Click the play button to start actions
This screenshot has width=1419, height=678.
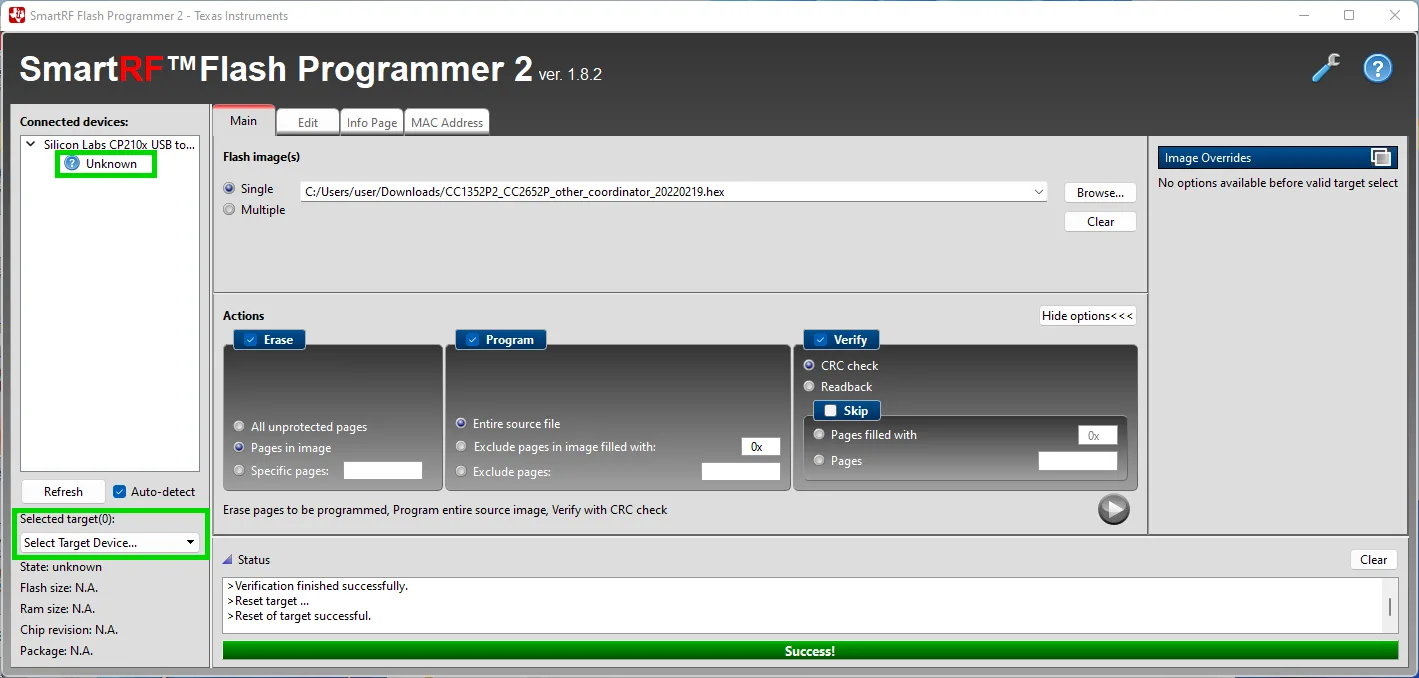(x=1113, y=509)
